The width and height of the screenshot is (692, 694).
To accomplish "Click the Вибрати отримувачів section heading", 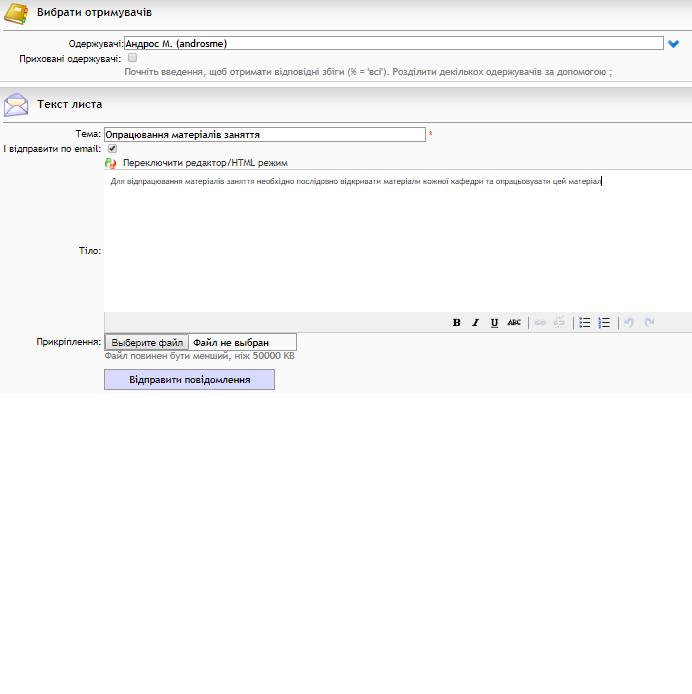I will coord(94,12).
